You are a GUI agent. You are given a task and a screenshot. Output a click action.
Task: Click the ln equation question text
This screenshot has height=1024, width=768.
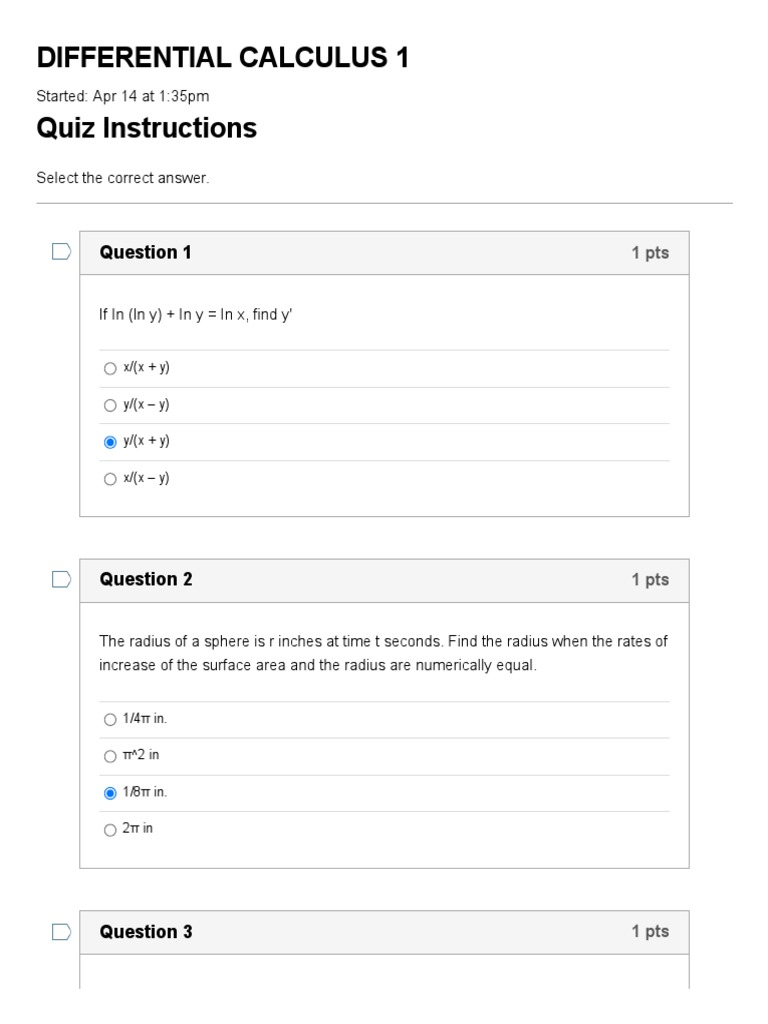tap(195, 315)
